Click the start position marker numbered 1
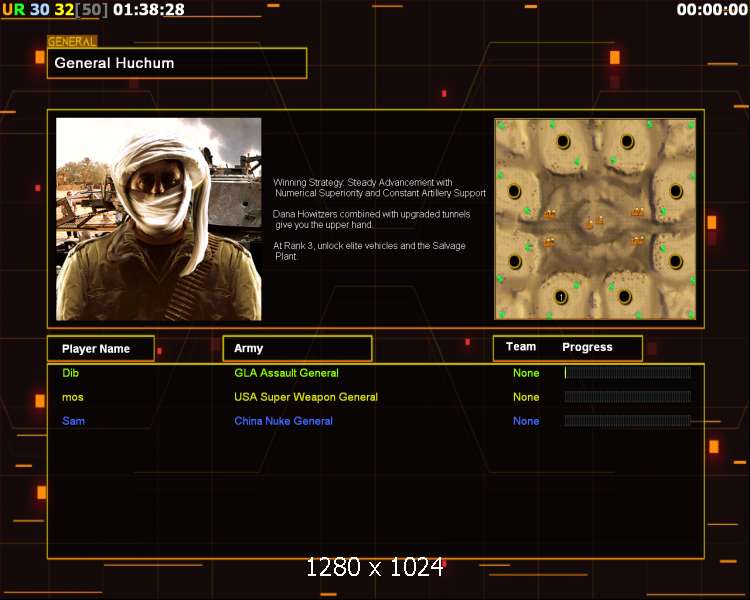750x600 pixels. pos(561,297)
